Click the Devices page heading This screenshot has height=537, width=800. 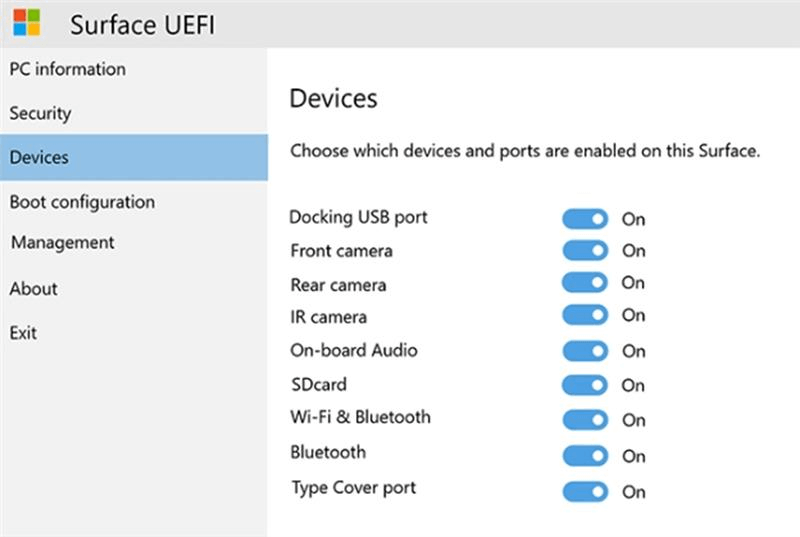(333, 98)
